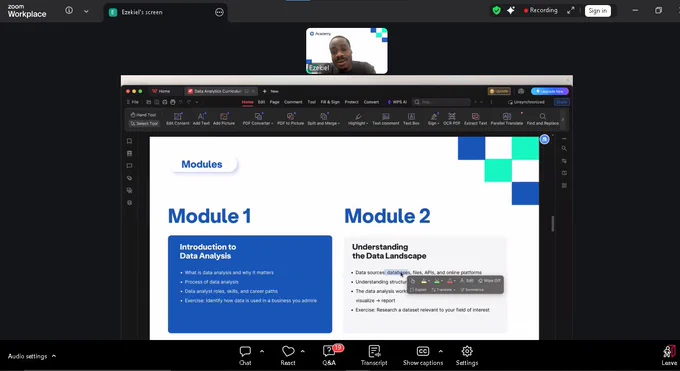Click the Upgrade Now button
The image size is (680, 371).
pos(549,91)
